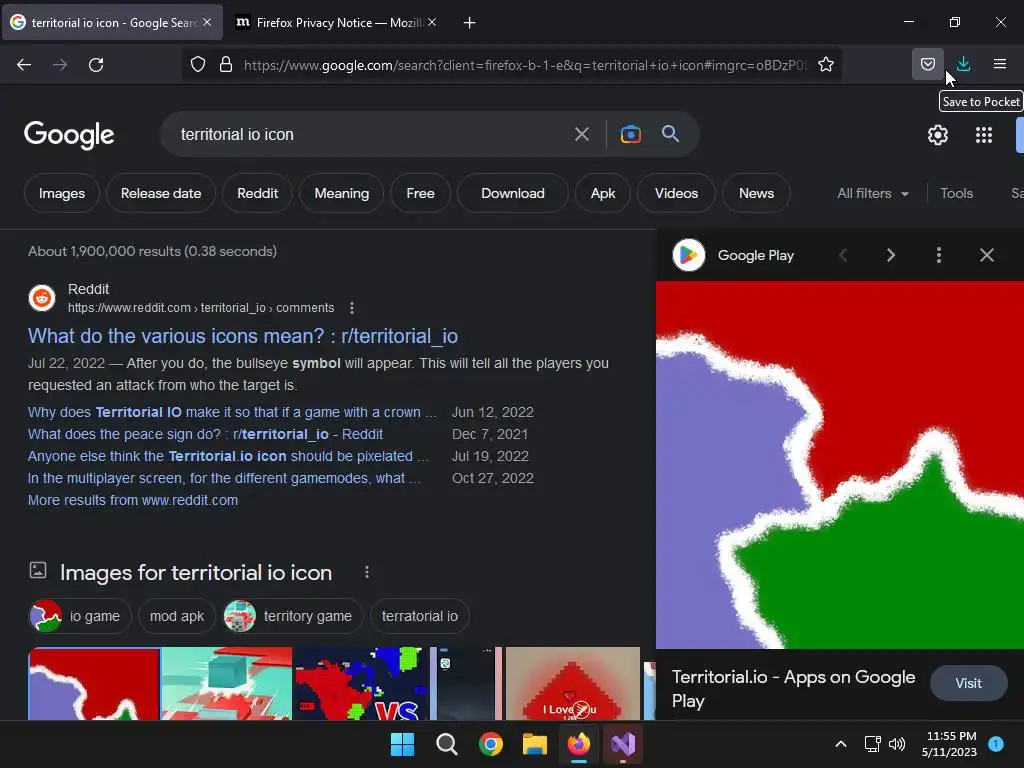Open More results from www.reddit.com
1024x768 pixels.
click(133, 500)
